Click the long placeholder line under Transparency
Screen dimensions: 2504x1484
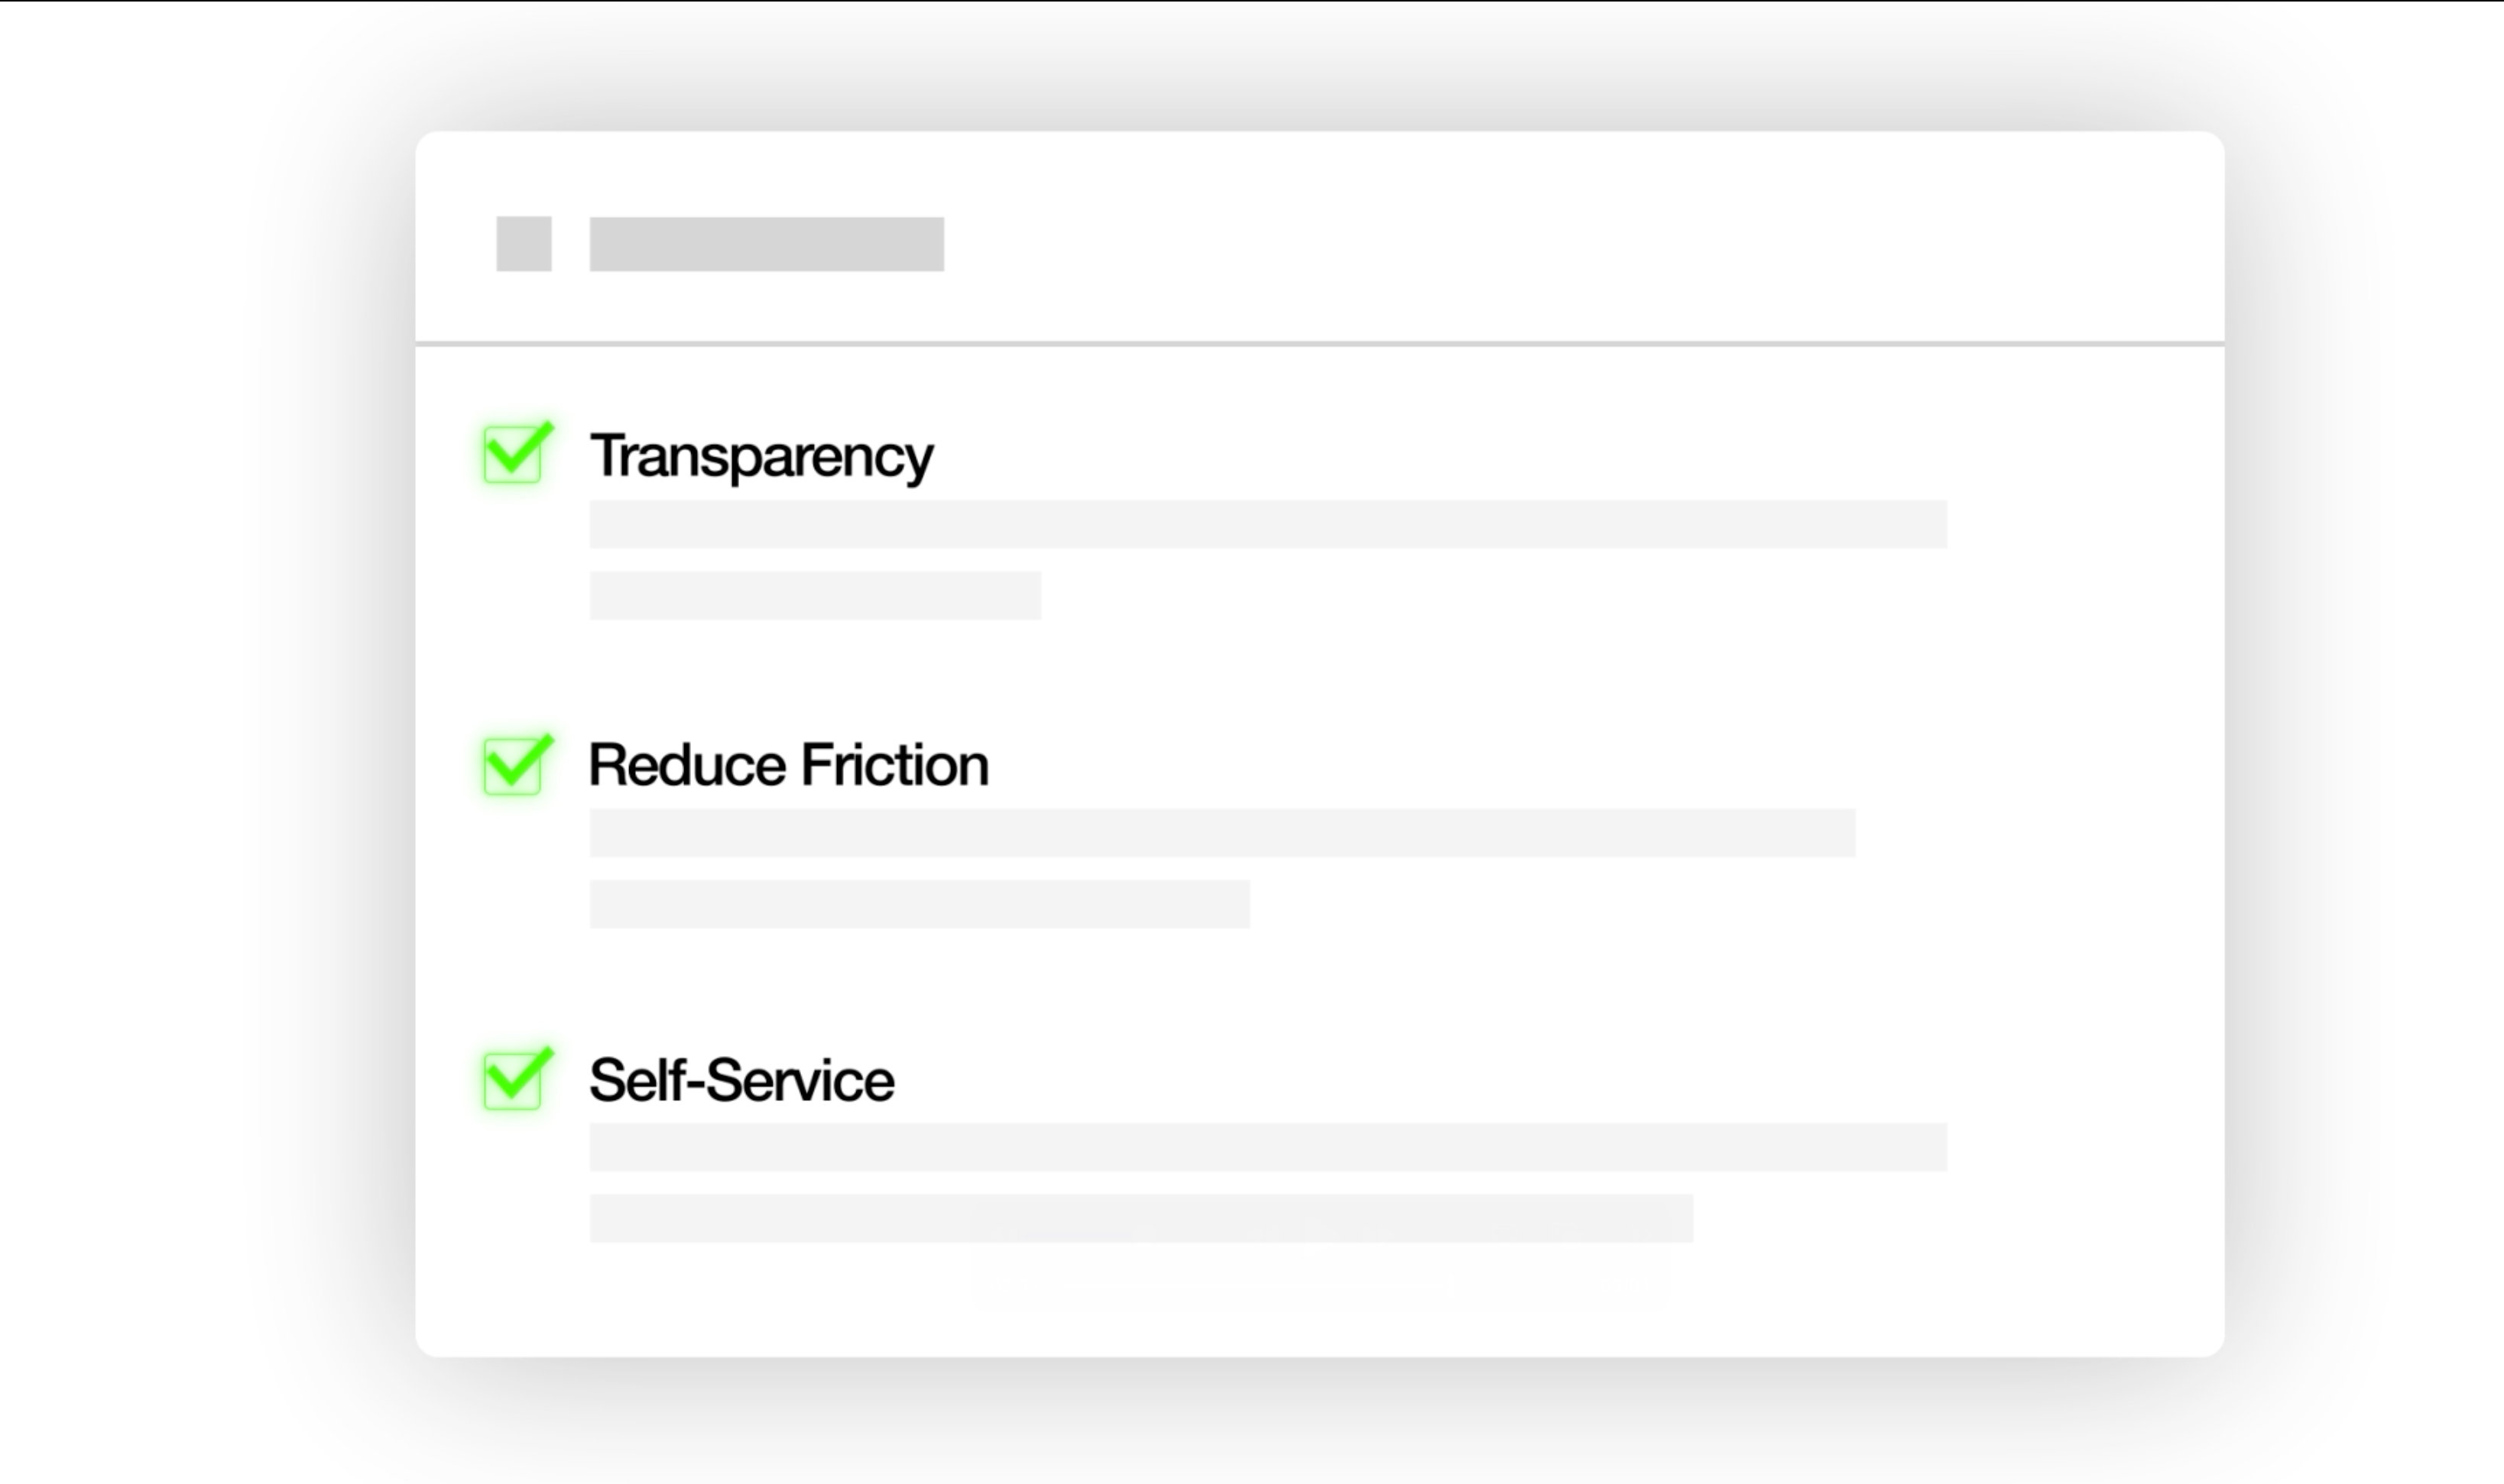point(1267,525)
